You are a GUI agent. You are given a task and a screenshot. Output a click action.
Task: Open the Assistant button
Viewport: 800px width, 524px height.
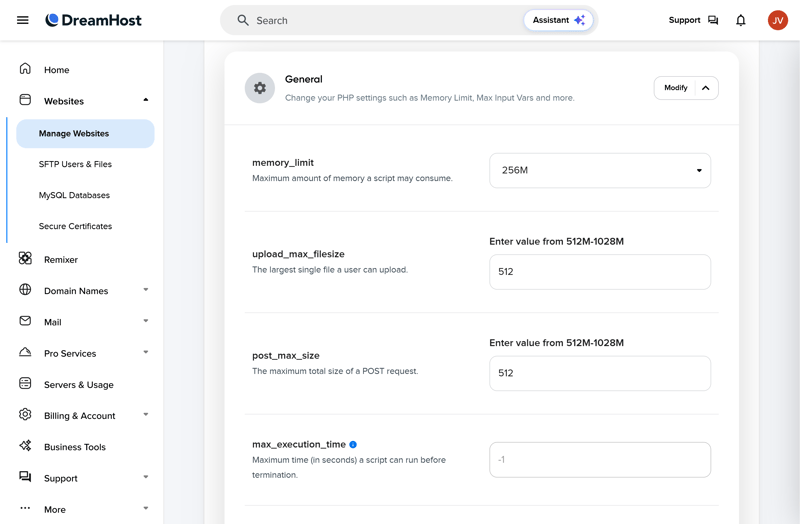coord(558,20)
